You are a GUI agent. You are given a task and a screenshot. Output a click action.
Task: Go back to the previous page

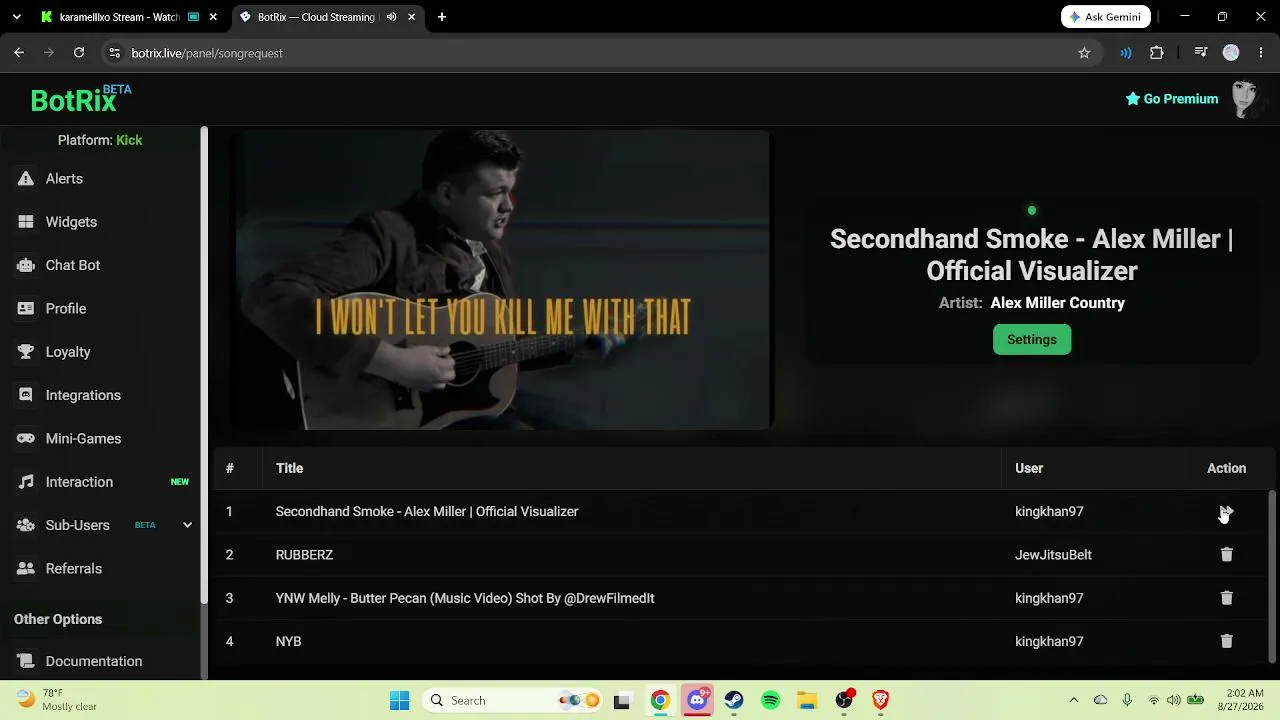(x=19, y=53)
